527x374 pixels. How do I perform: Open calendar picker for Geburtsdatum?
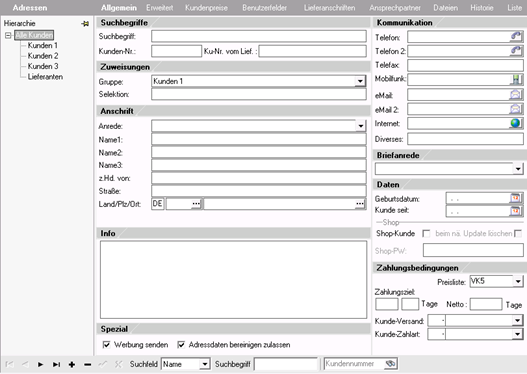pyautogui.click(x=516, y=198)
